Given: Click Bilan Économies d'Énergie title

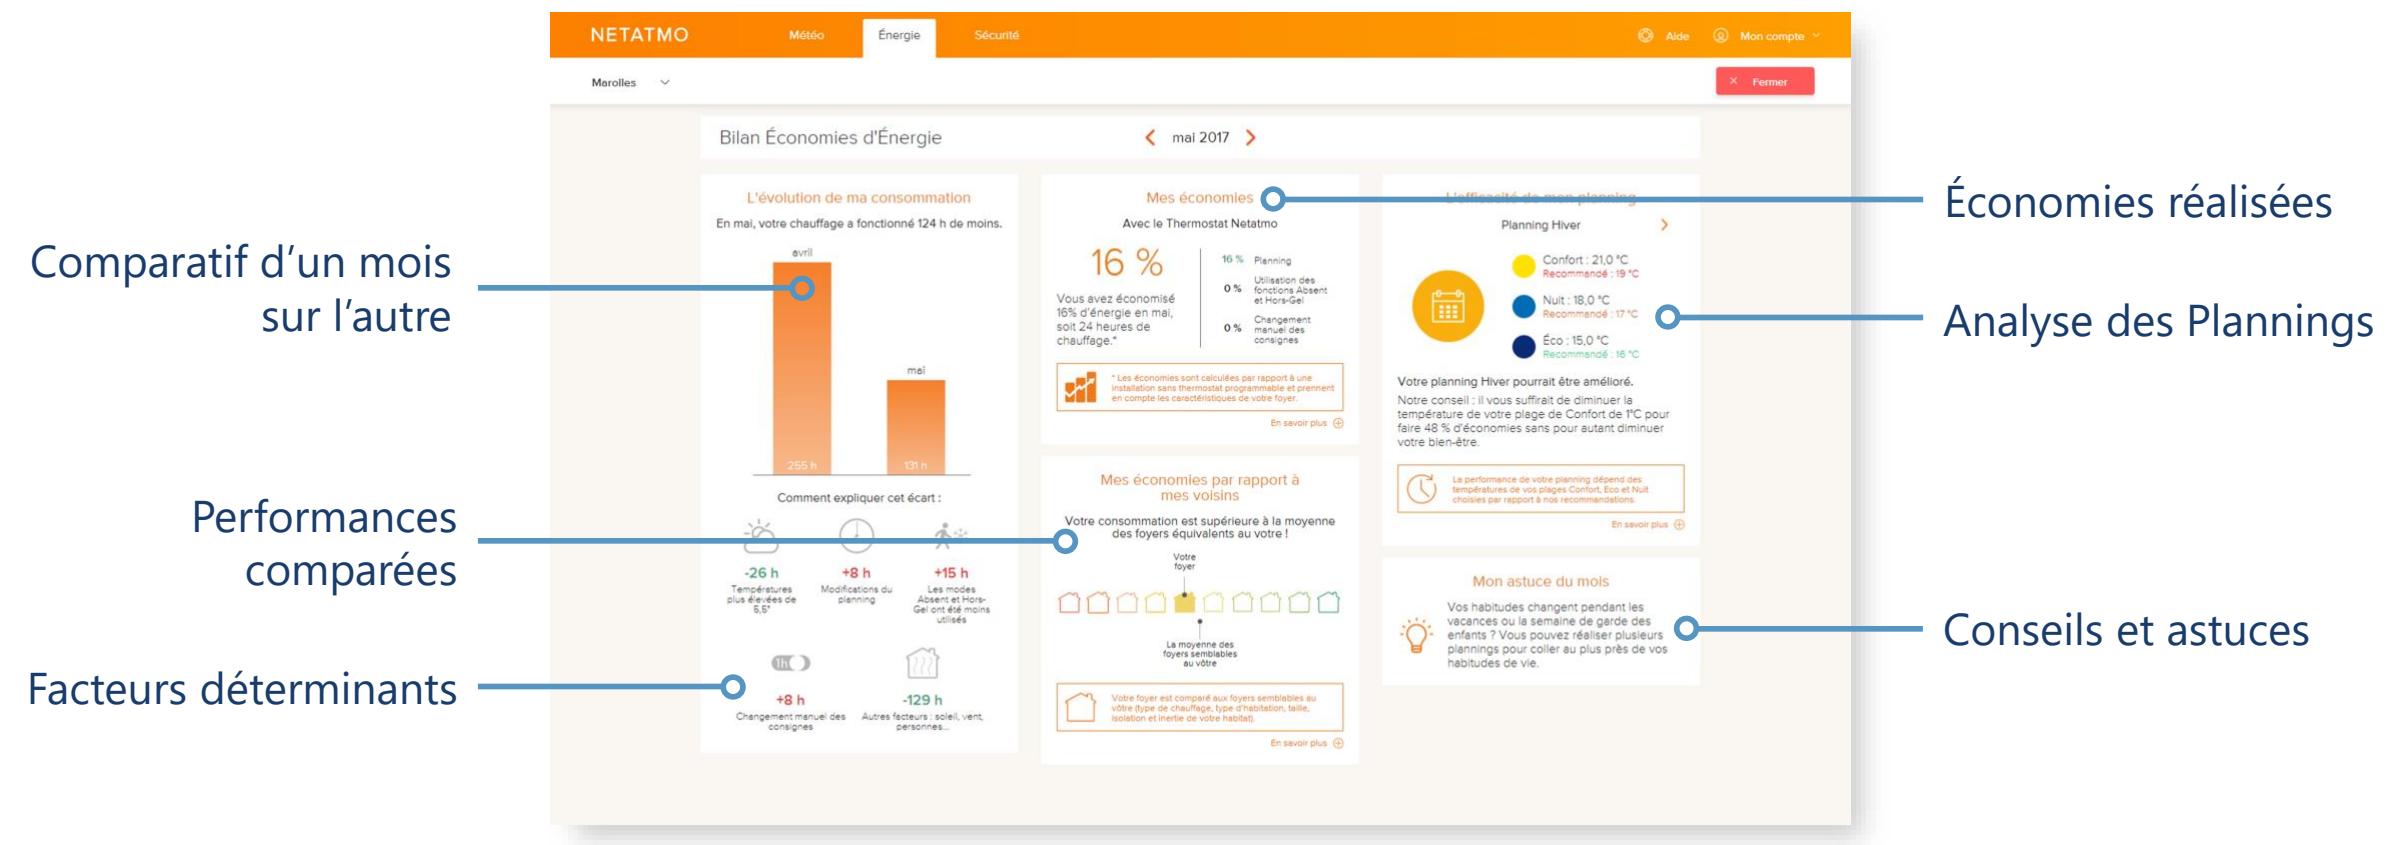Looking at the screenshot, I should (830, 138).
